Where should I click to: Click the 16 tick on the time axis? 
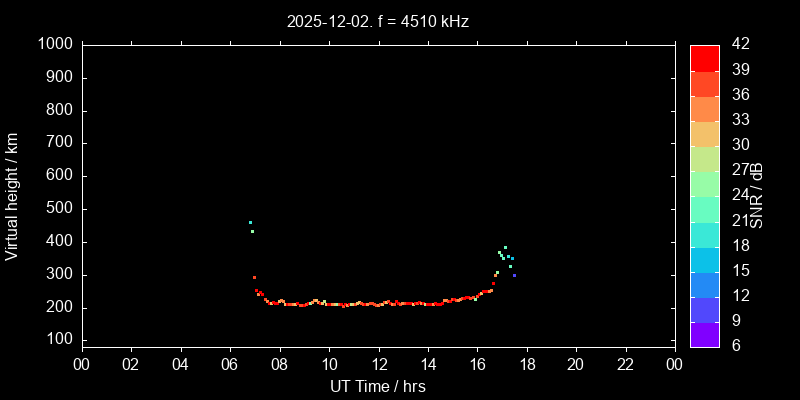(x=477, y=364)
